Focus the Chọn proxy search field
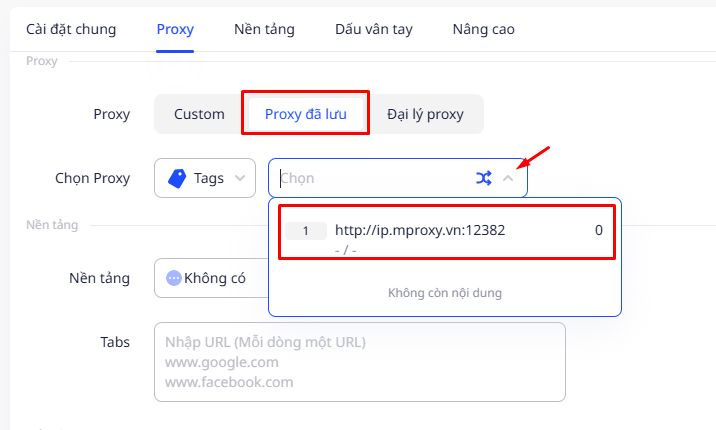This screenshot has width=716, height=430. coord(370,178)
